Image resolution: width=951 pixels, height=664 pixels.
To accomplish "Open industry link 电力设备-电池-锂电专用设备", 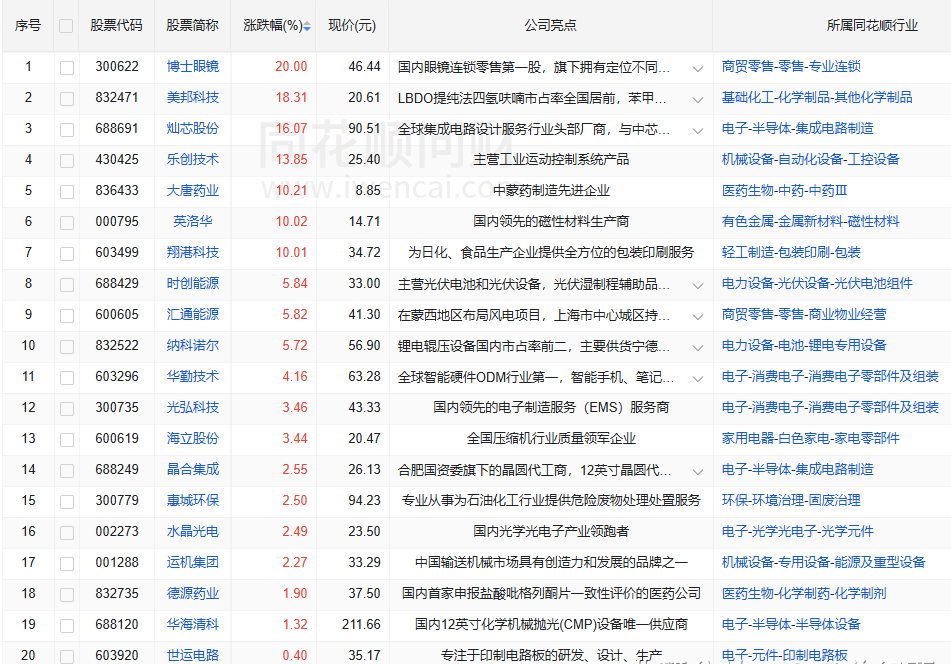I will coord(804,346).
